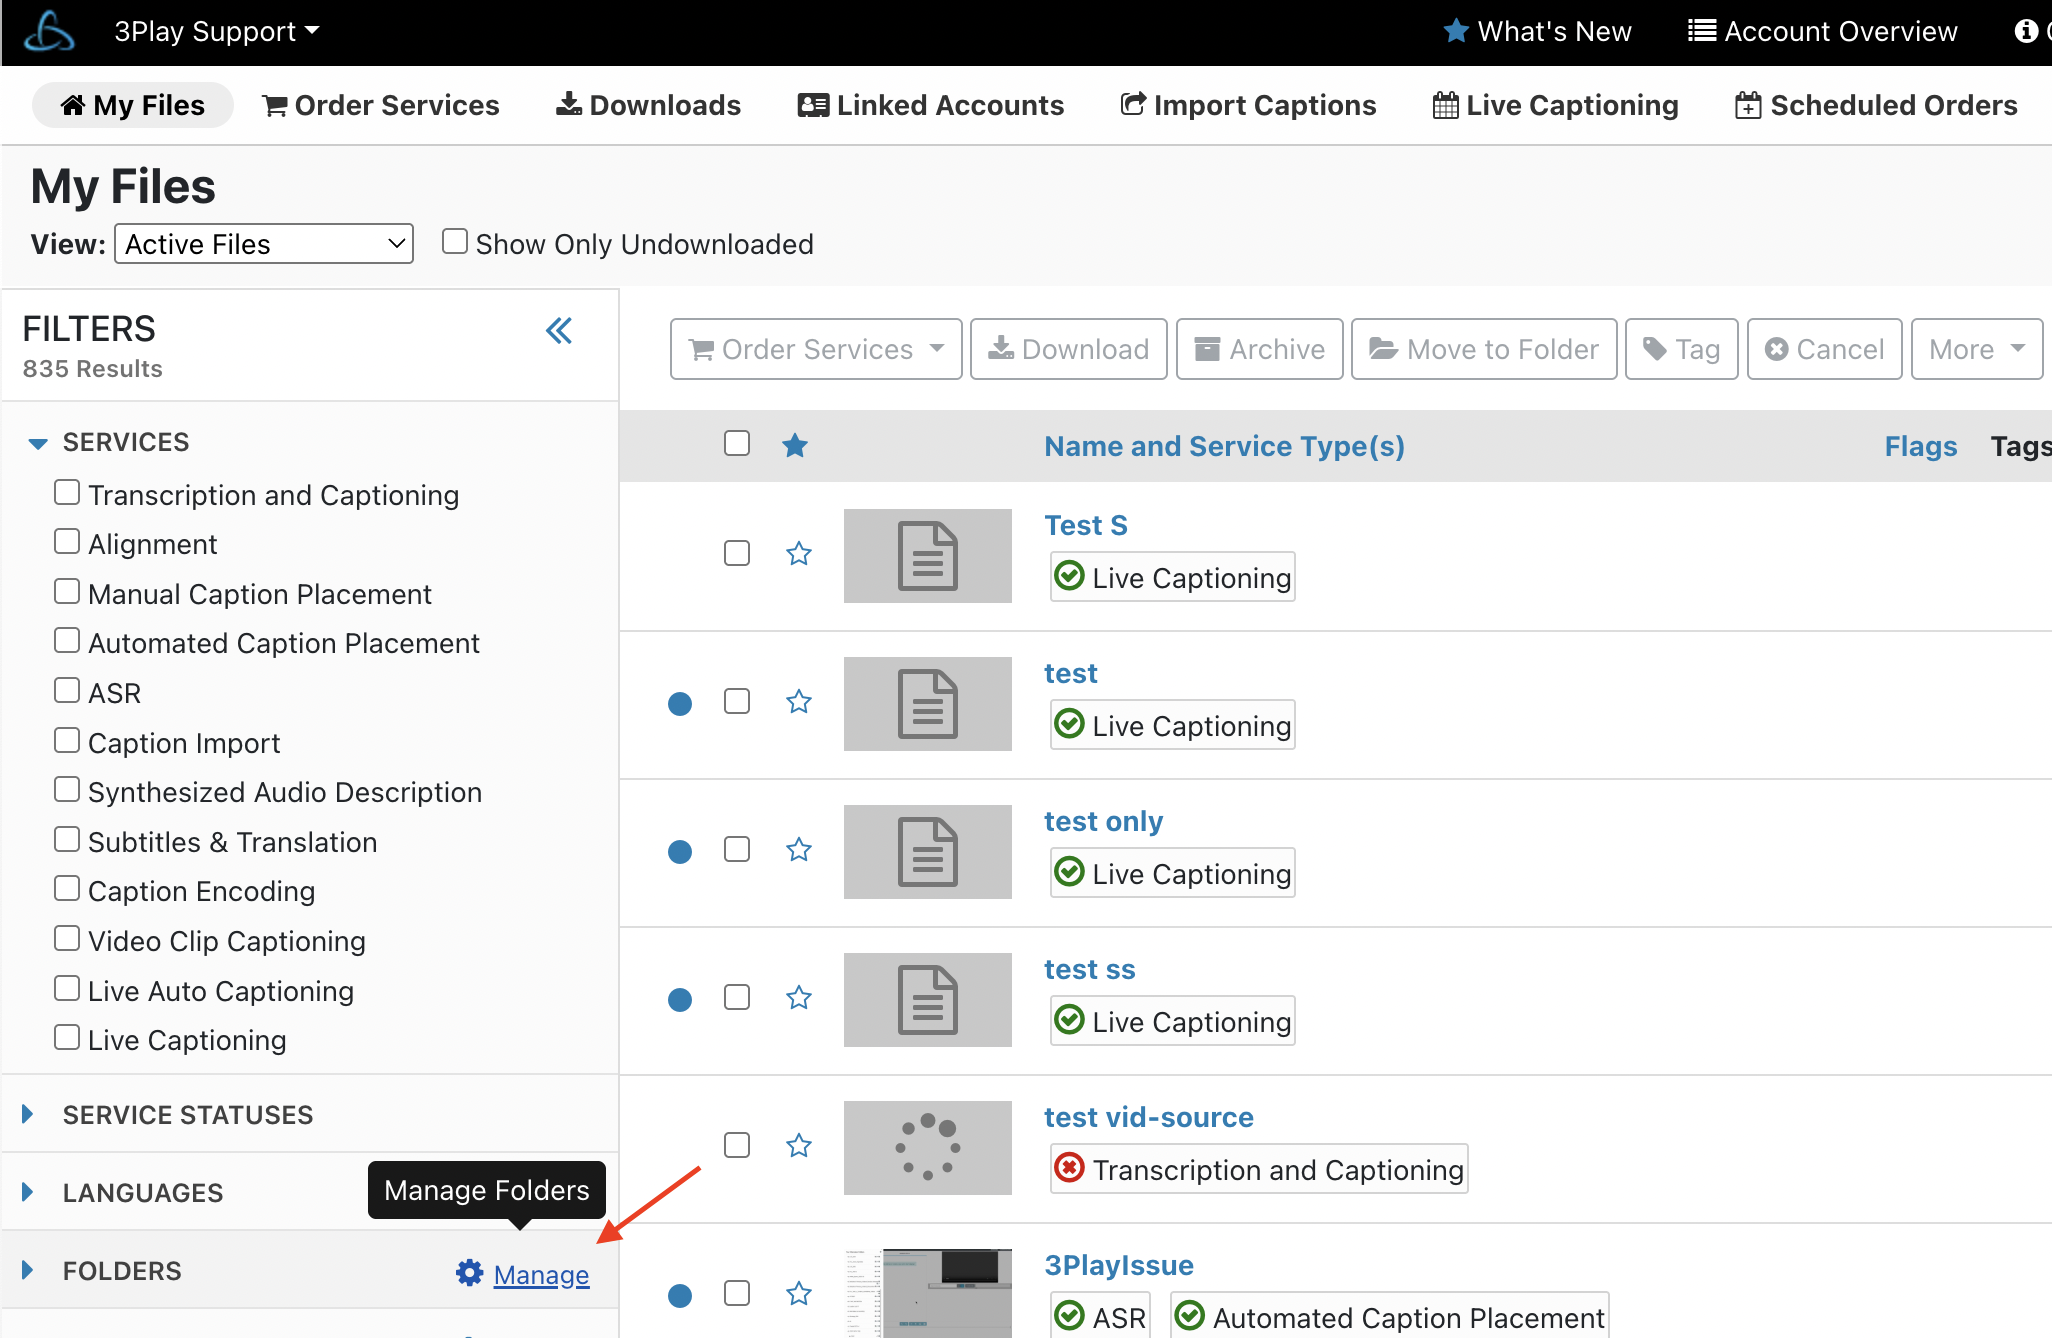
Task: Open Live Captioning tab
Action: coord(1555,105)
